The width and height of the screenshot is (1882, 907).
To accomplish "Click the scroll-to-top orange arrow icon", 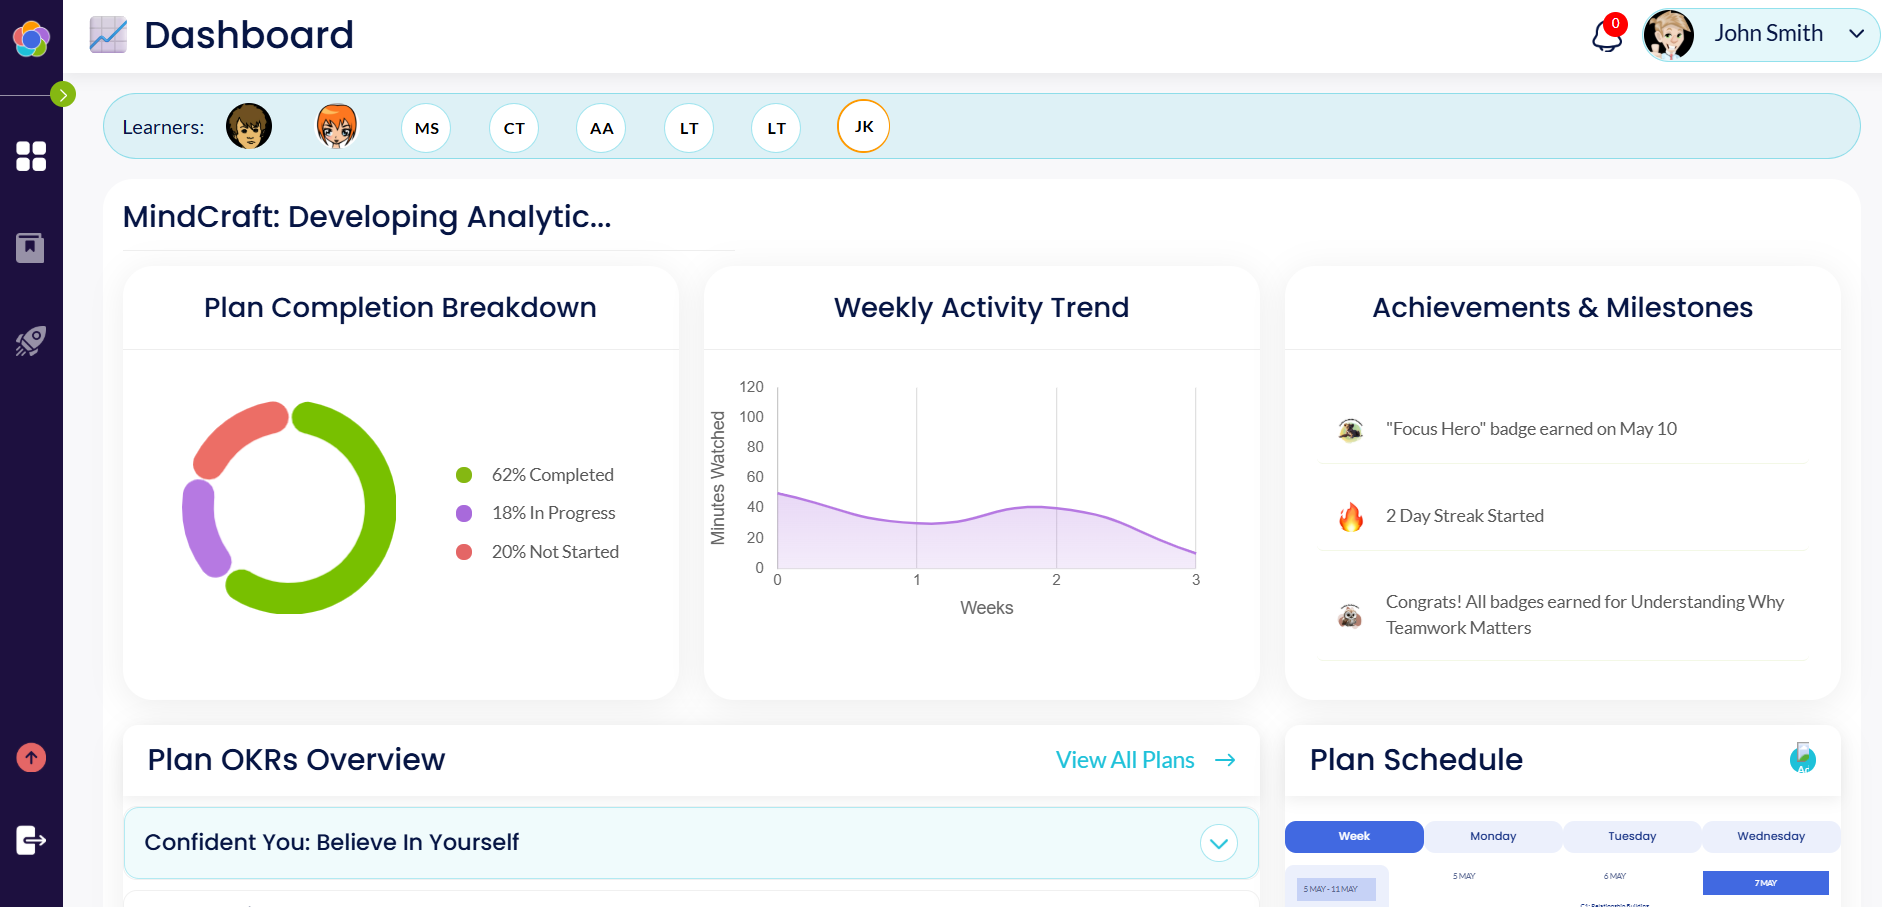I will 31,757.
